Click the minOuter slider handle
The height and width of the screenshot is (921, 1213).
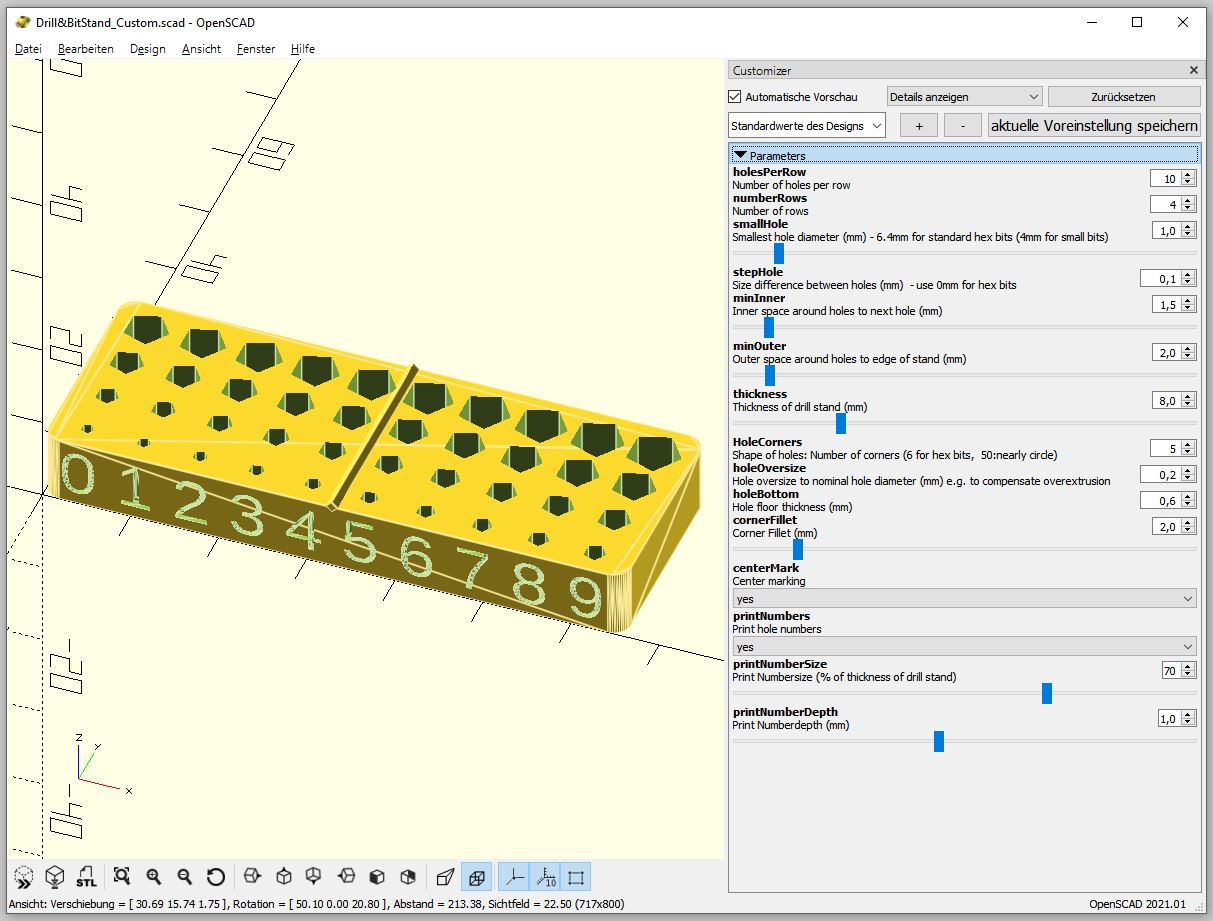[770, 375]
